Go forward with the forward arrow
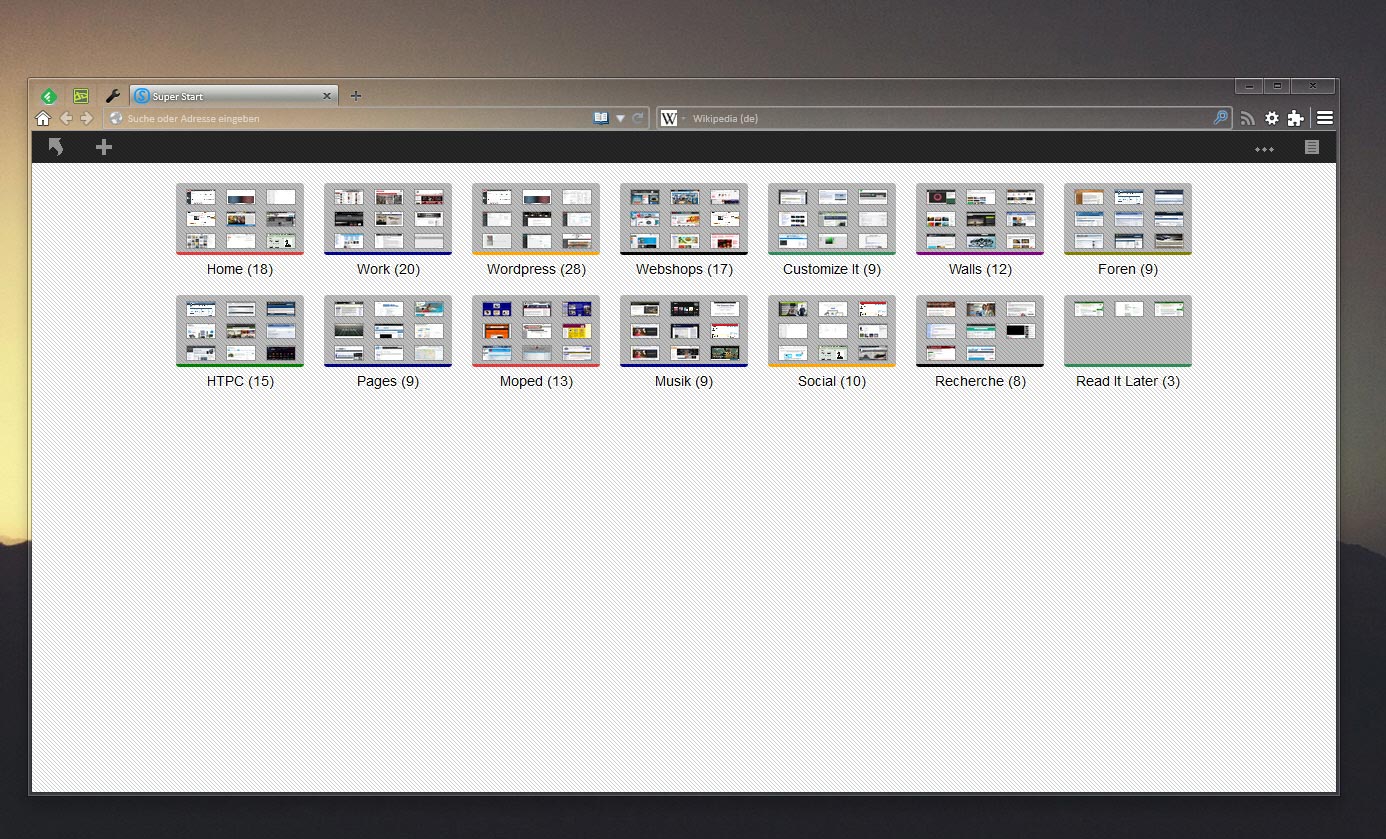1386x839 pixels. (x=86, y=118)
